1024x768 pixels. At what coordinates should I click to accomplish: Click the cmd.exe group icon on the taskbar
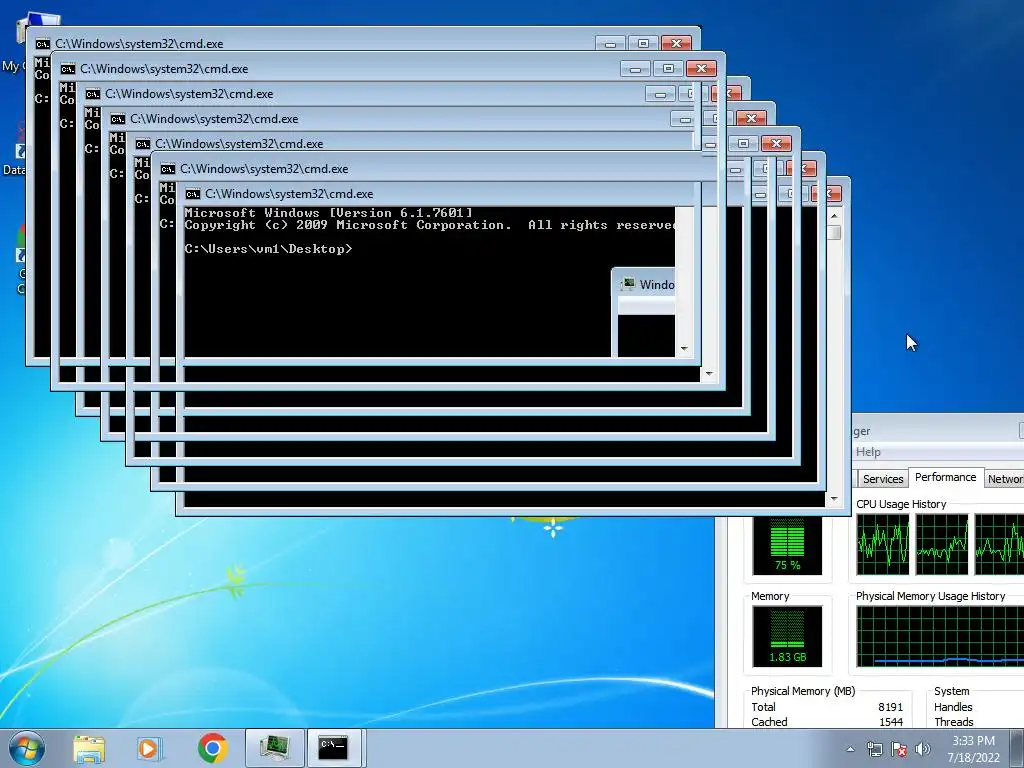pyautogui.click(x=334, y=748)
